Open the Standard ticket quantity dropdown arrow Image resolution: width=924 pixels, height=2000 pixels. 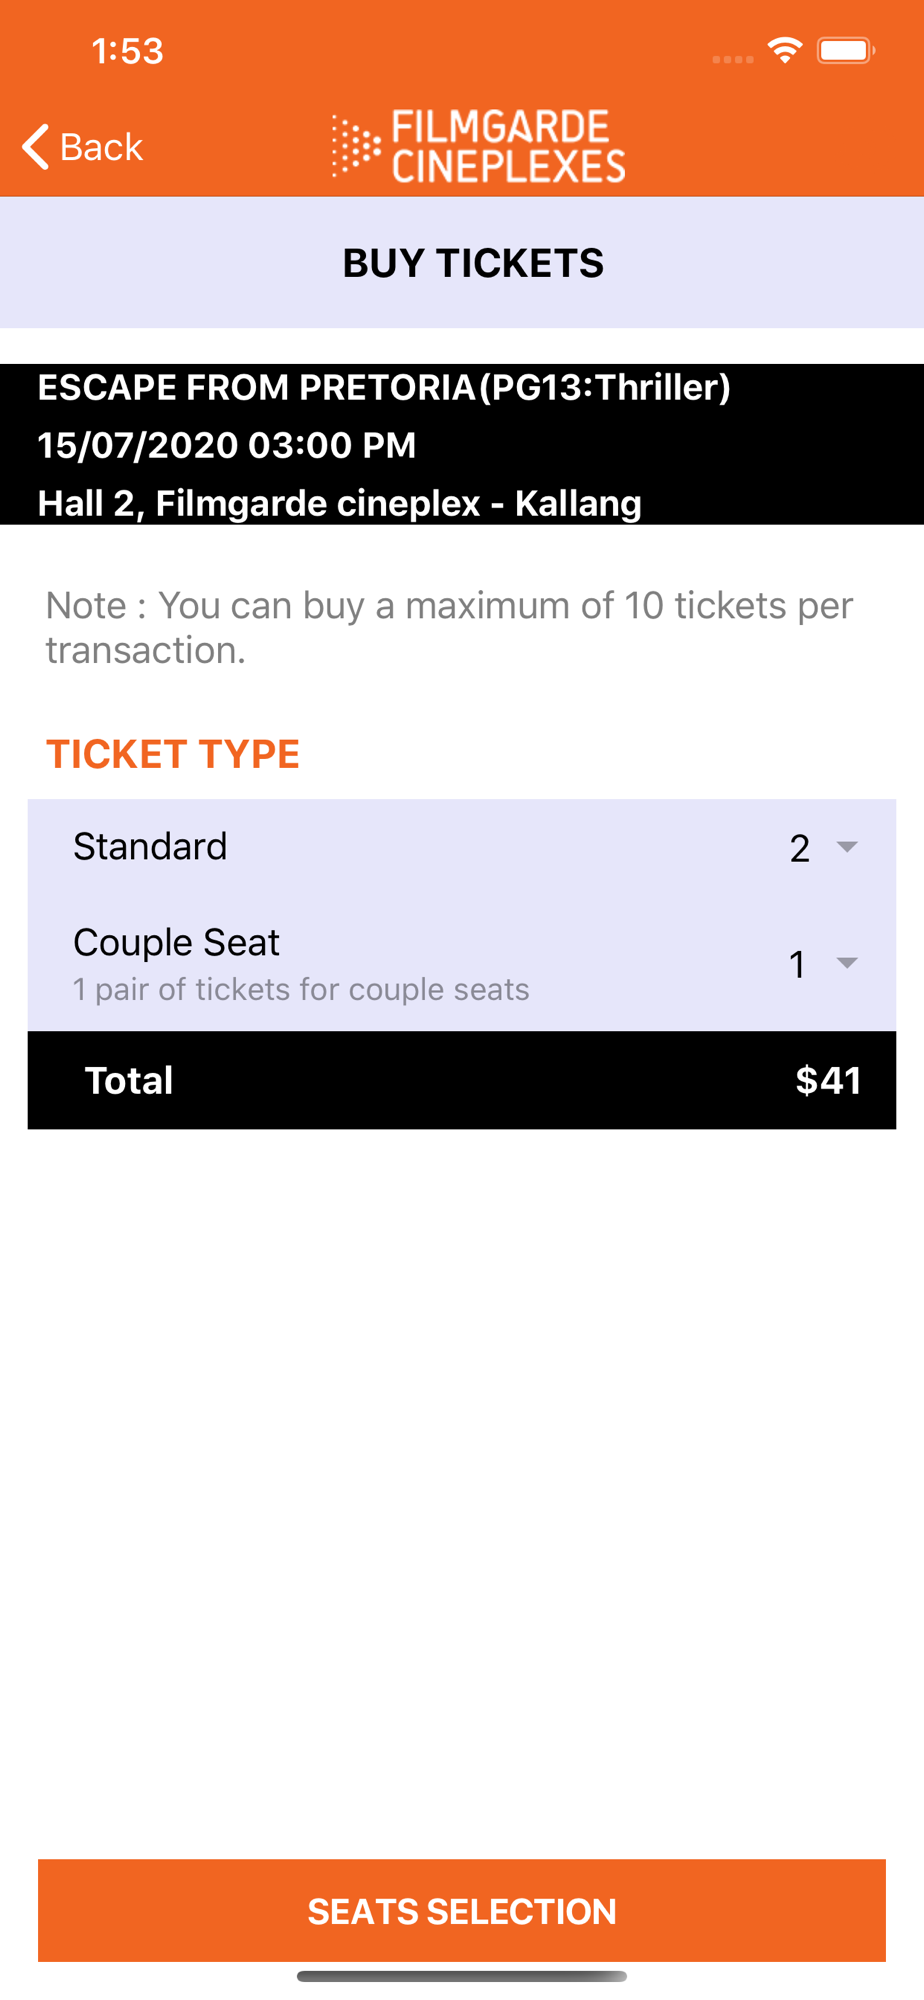point(847,847)
